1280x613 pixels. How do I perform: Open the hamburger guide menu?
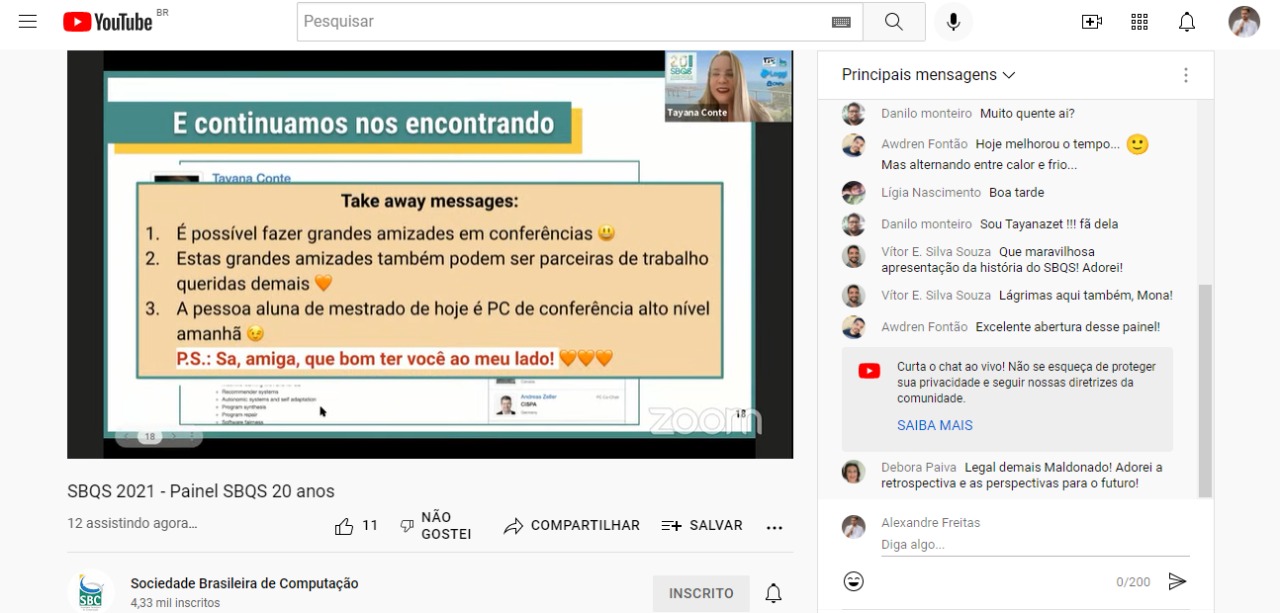[x=28, y=22]
